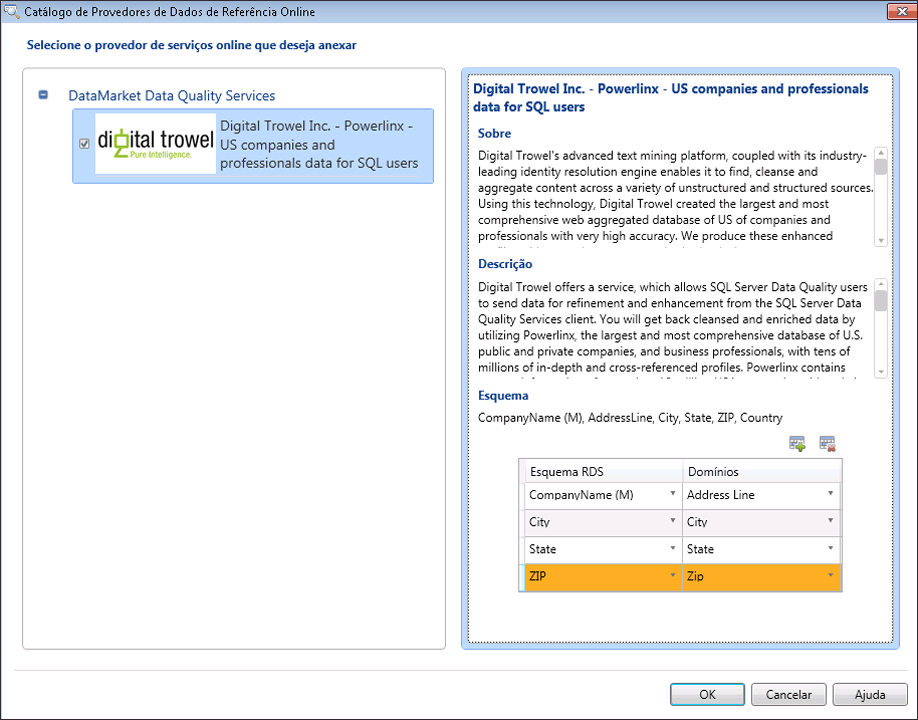
Task: Click the Sobre section scrollbar thumb
Action: [x=881, y=167]
